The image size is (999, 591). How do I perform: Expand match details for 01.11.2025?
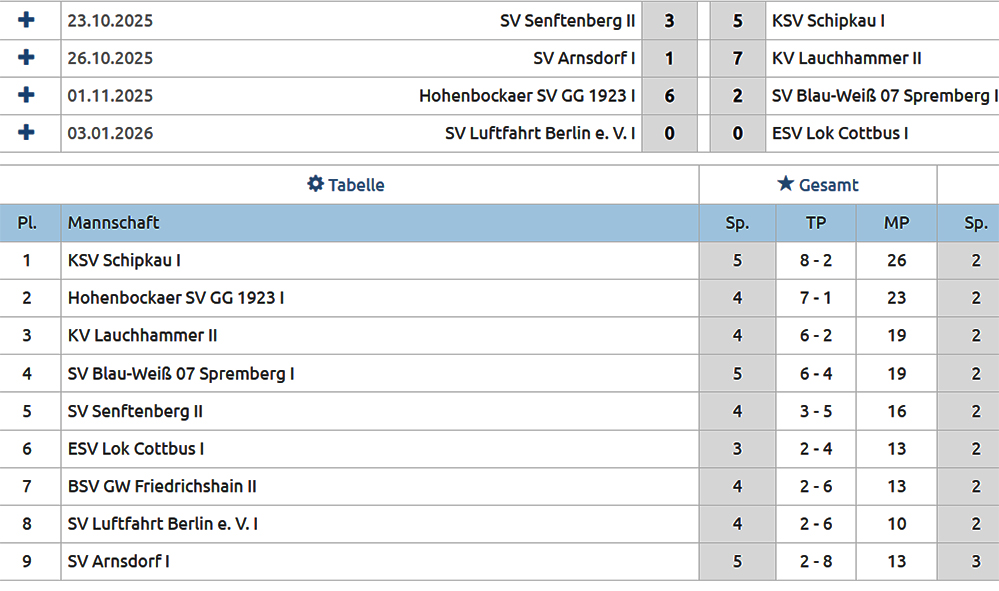(x=26, y=95)
